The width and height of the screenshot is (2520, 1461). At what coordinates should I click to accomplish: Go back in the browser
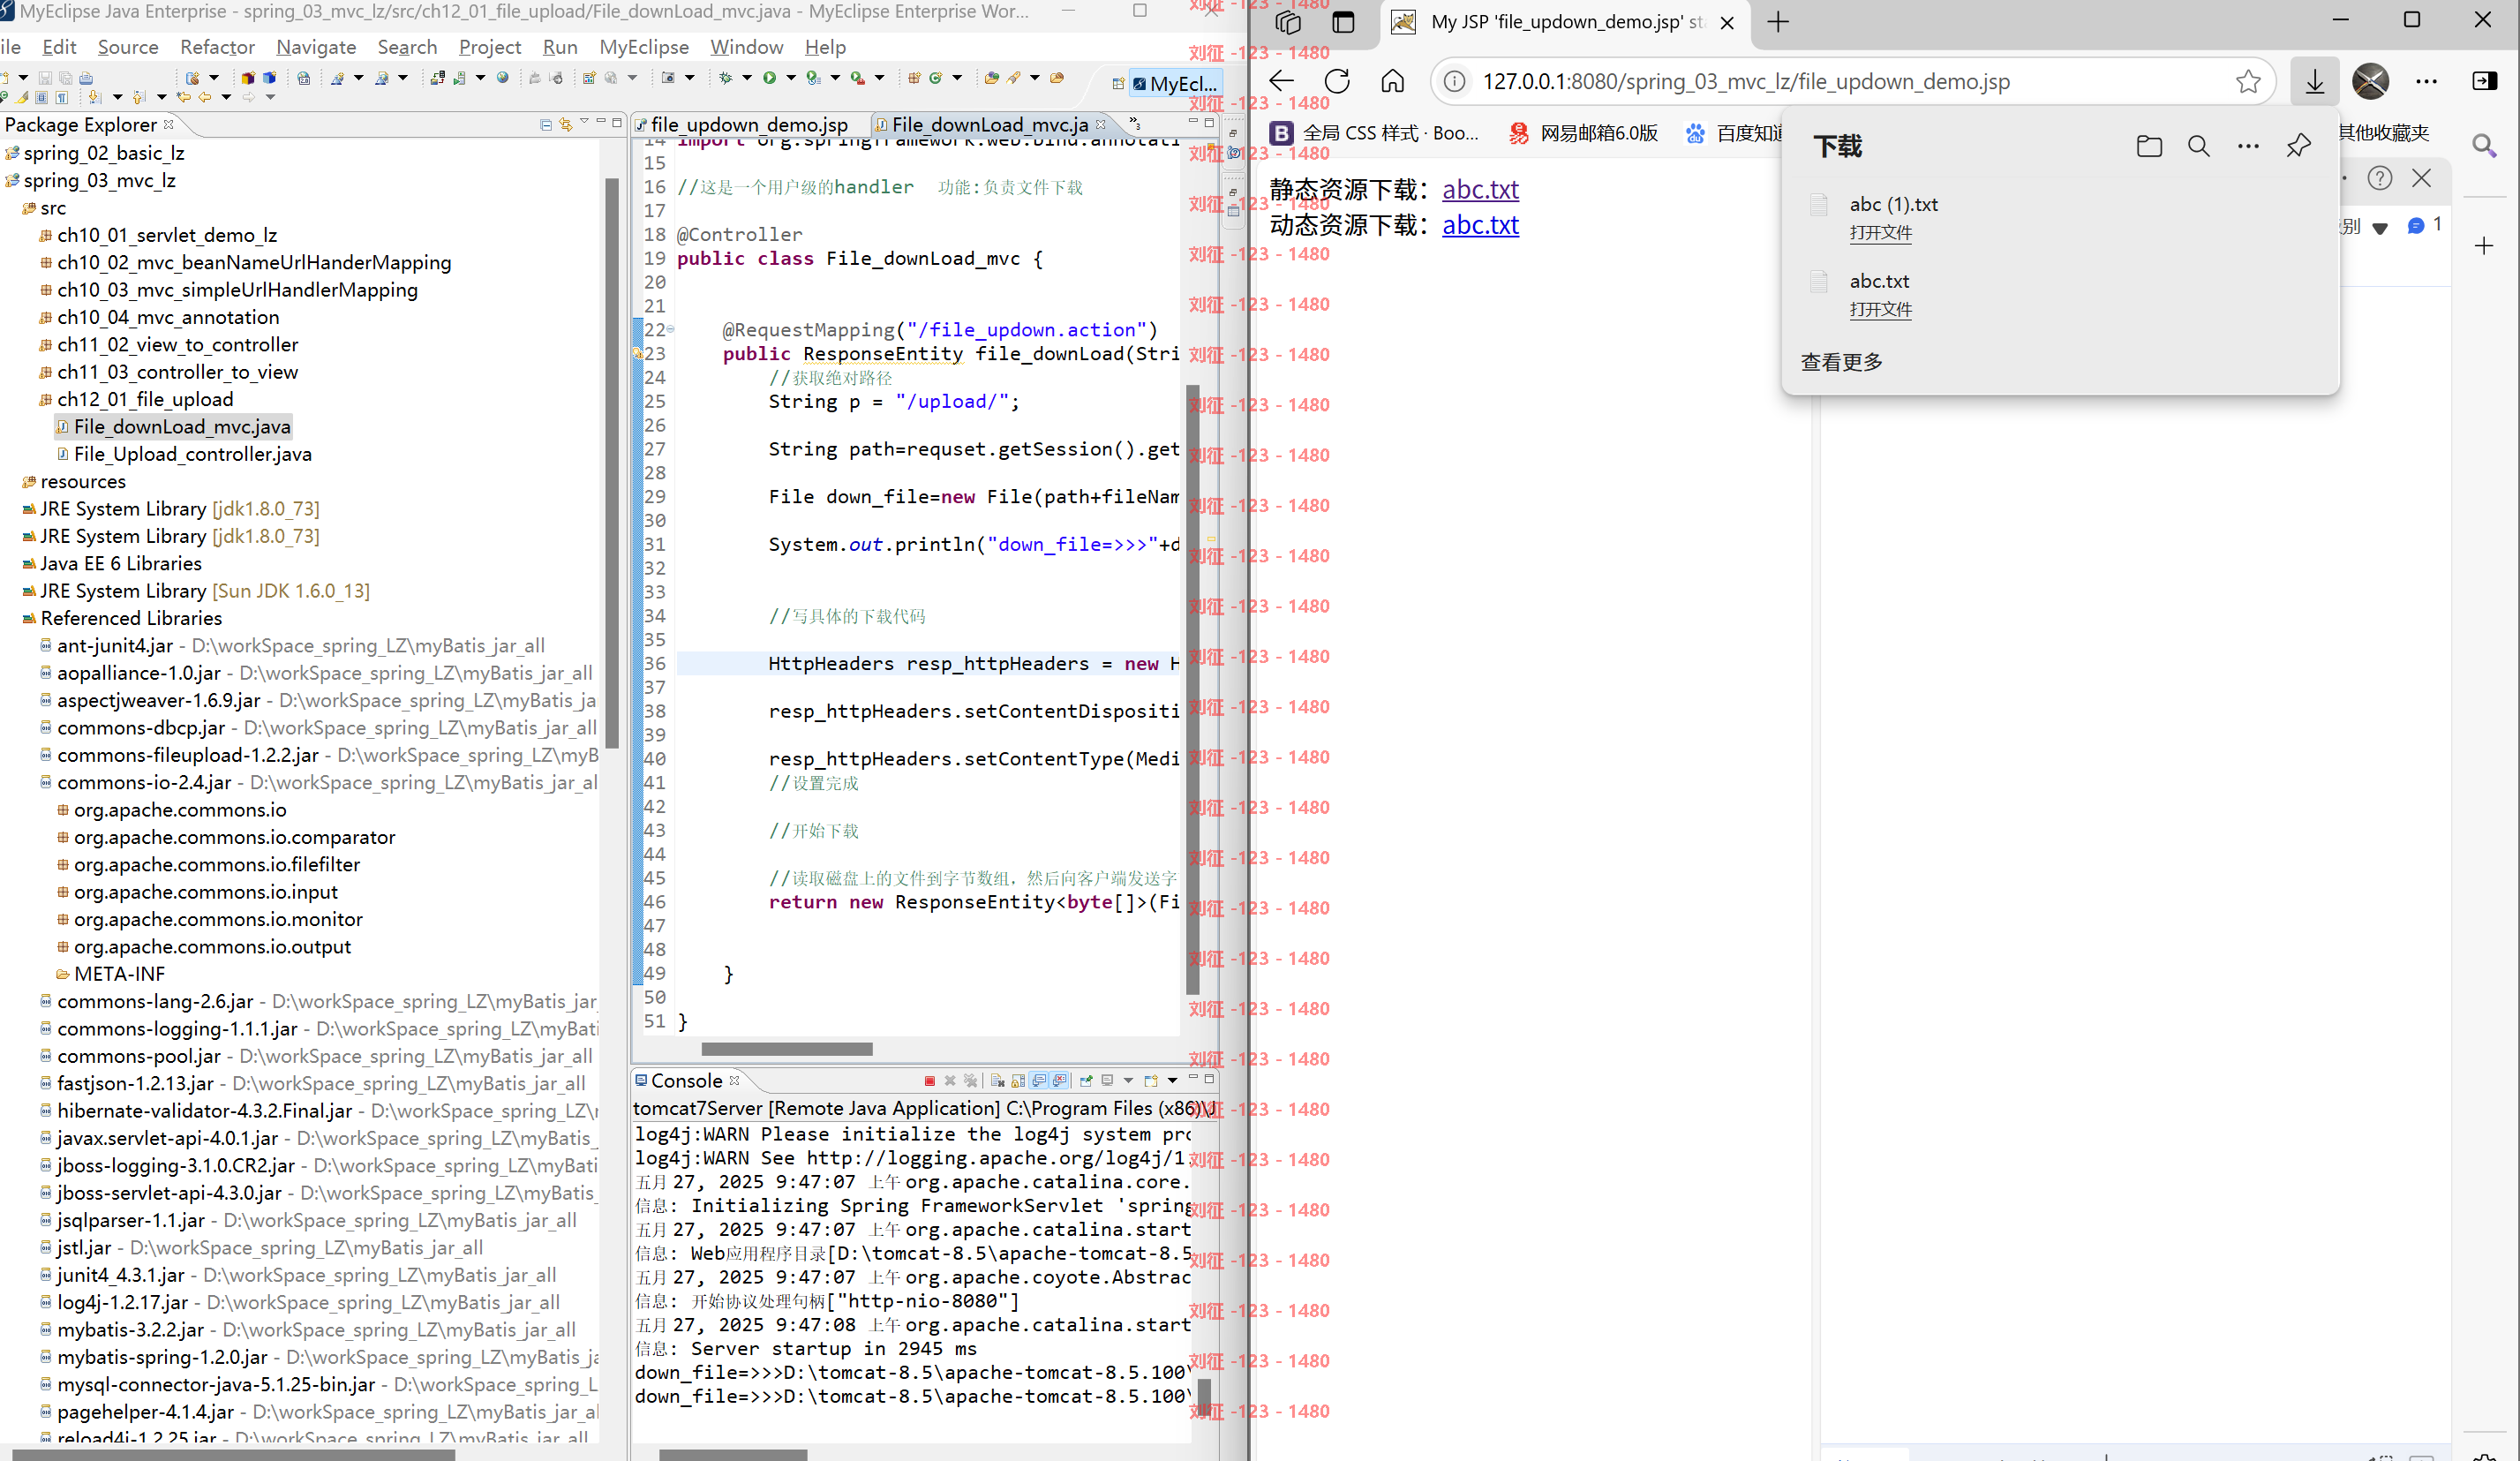coord(1281,81)
